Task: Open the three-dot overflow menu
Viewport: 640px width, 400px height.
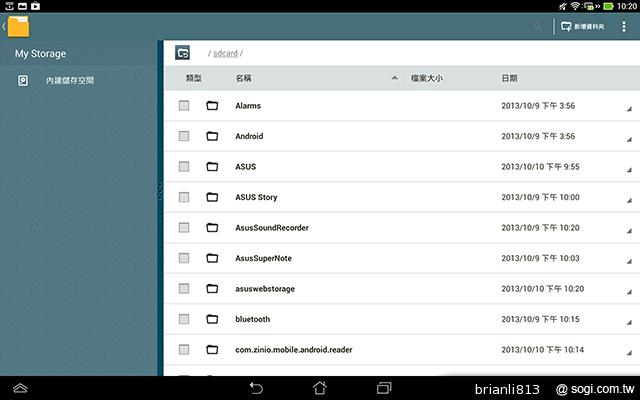Action: pos(624,27)
